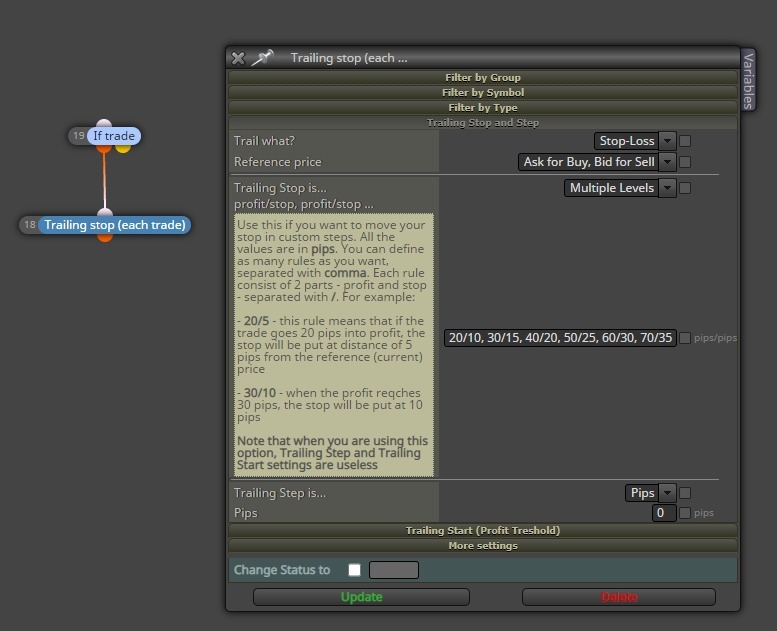
Task: Open the Multiple Levels dropdown
Action: [620, 188]
